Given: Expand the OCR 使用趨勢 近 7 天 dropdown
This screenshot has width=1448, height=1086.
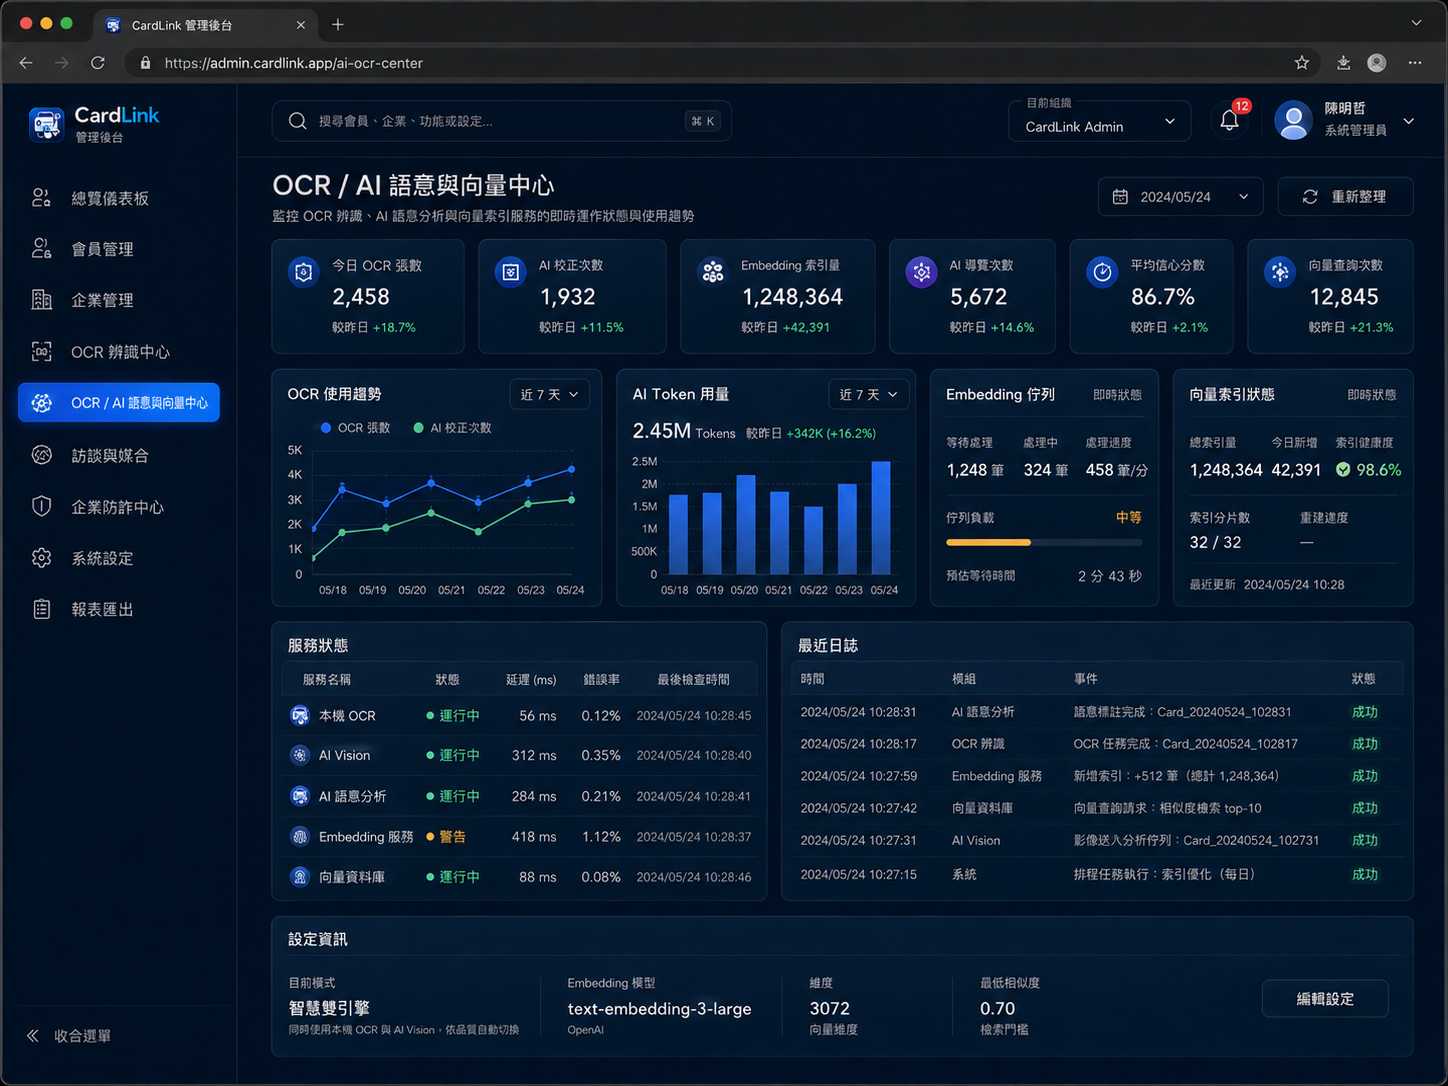Looking at the screenshot, I should [549, 395].
